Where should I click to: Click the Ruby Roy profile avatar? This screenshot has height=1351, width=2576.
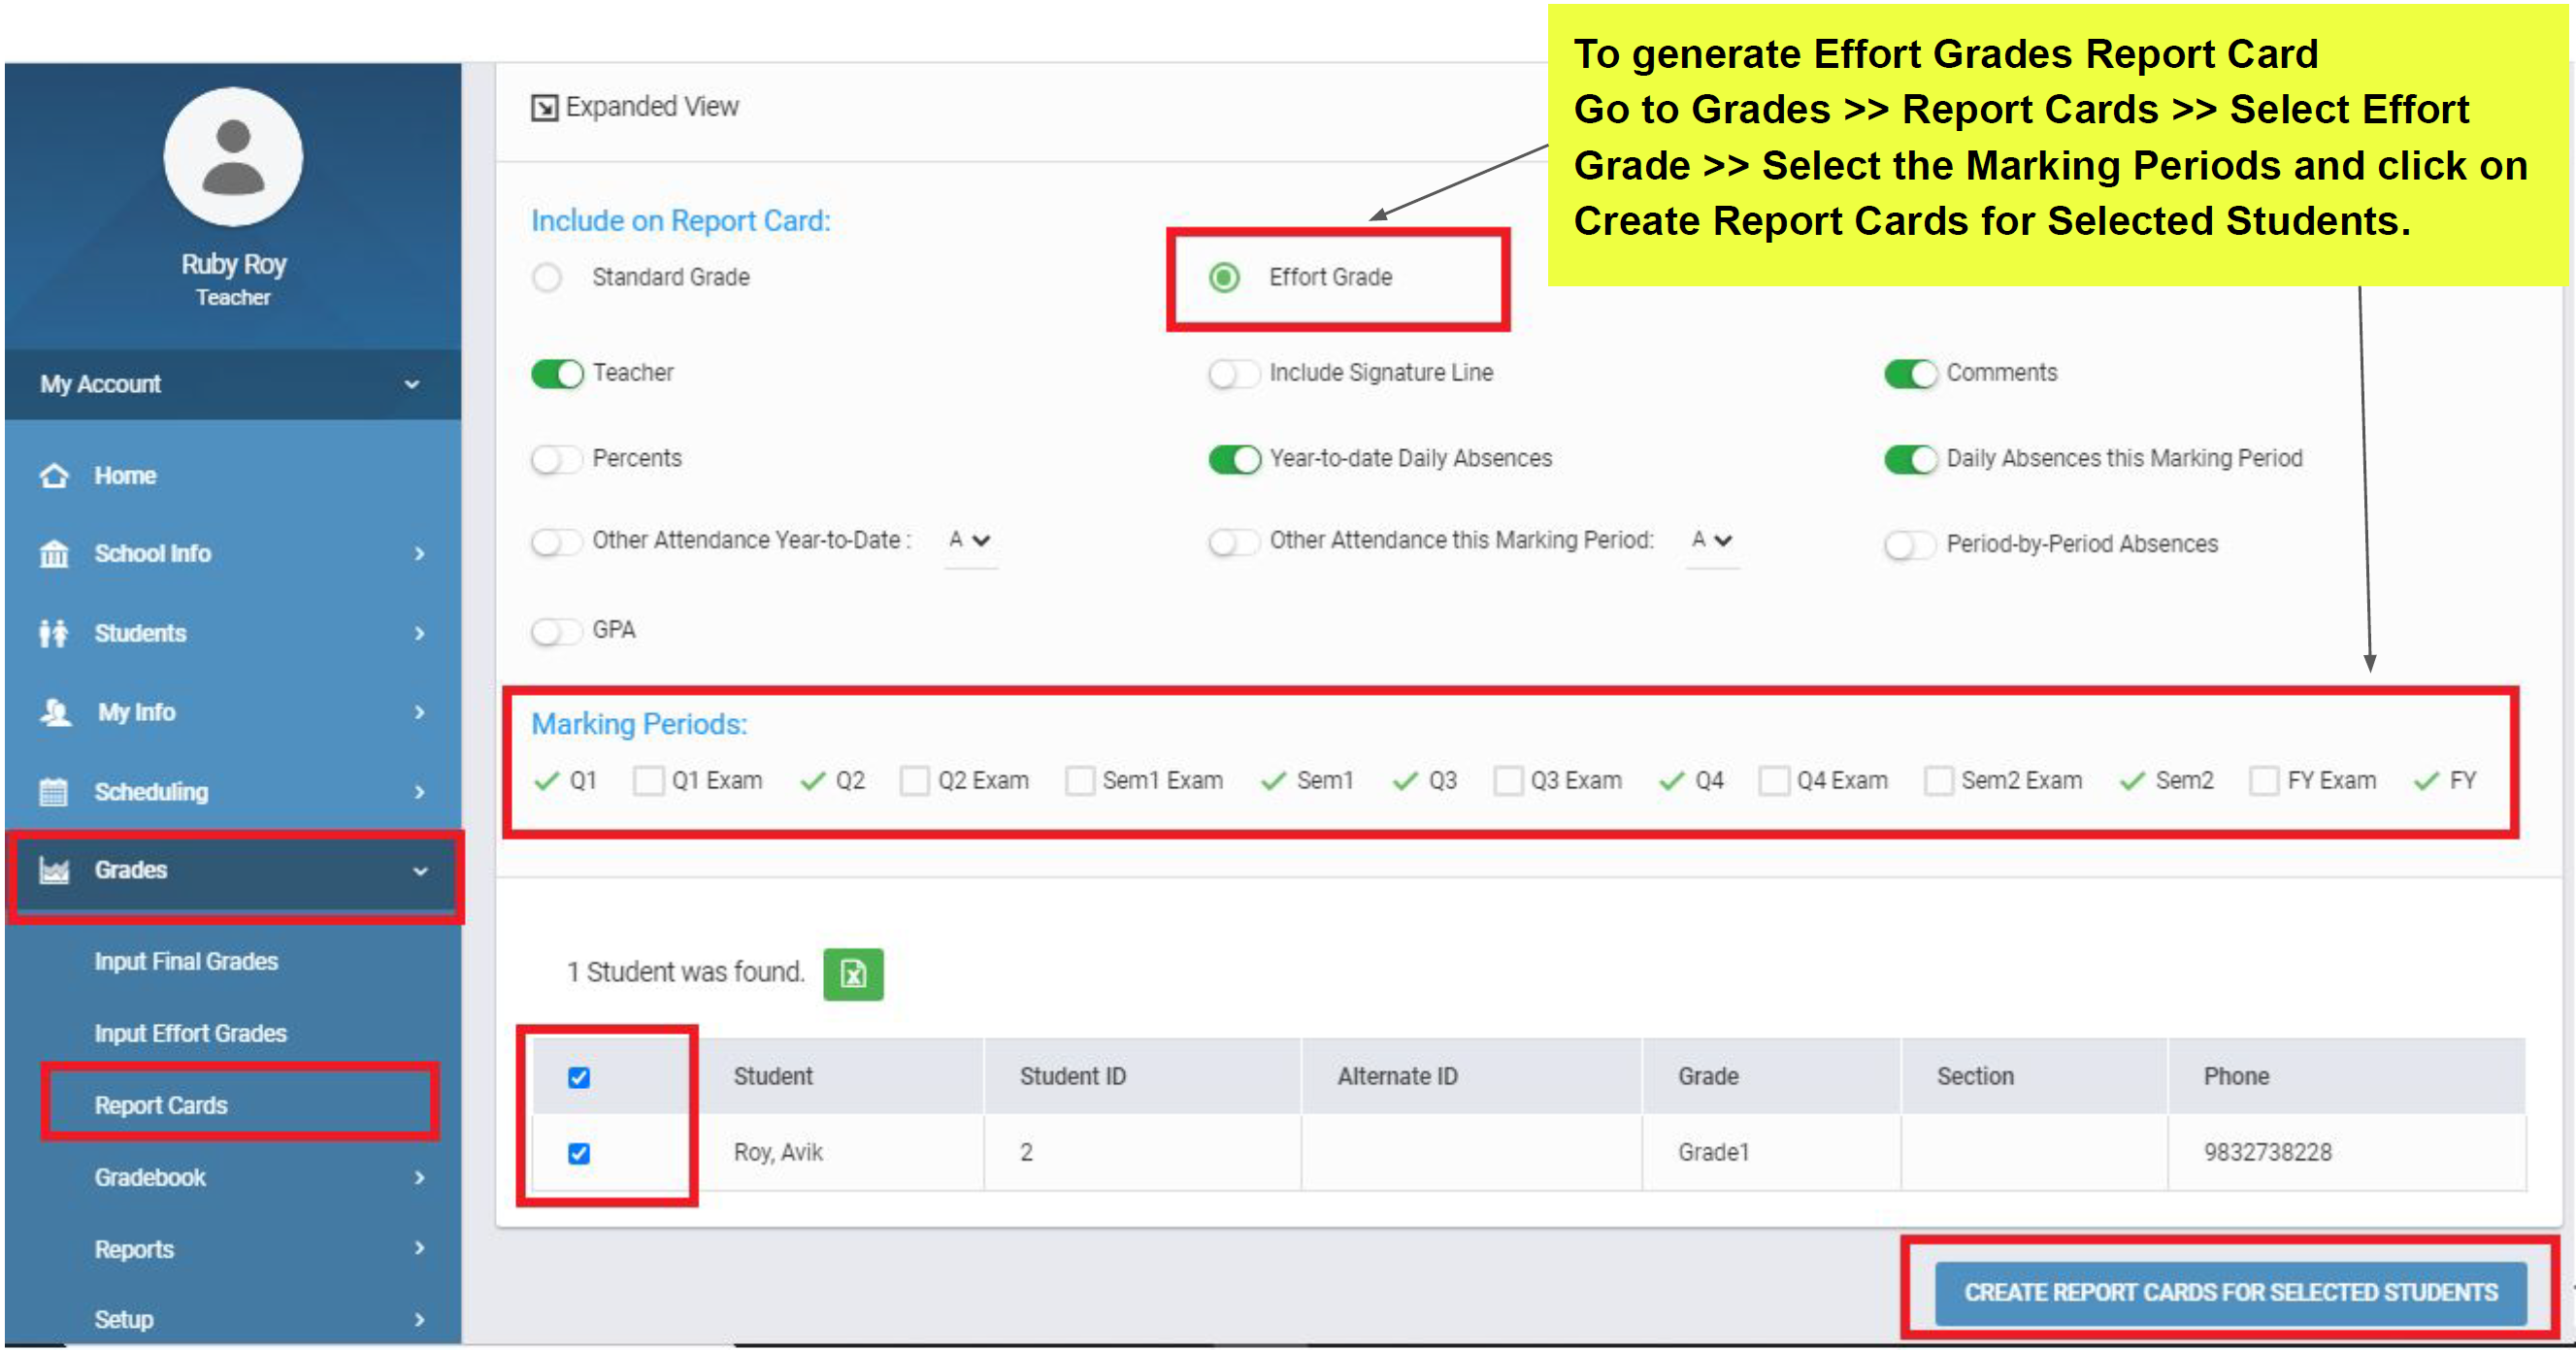233,158
